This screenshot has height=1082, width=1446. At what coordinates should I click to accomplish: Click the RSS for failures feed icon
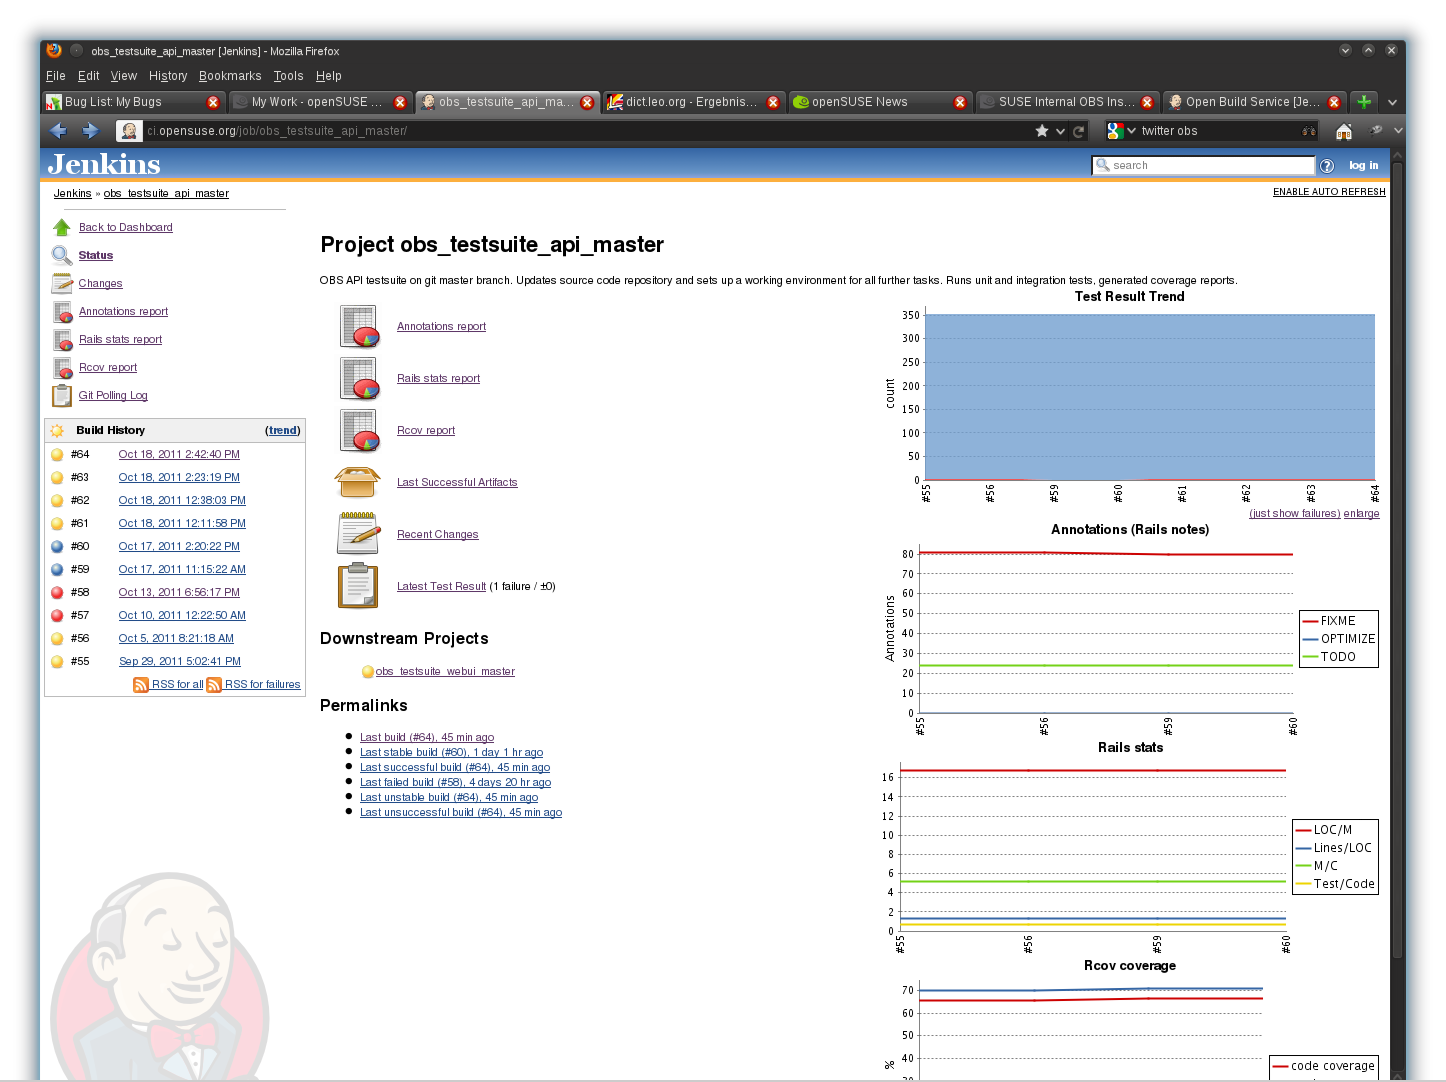213,684
